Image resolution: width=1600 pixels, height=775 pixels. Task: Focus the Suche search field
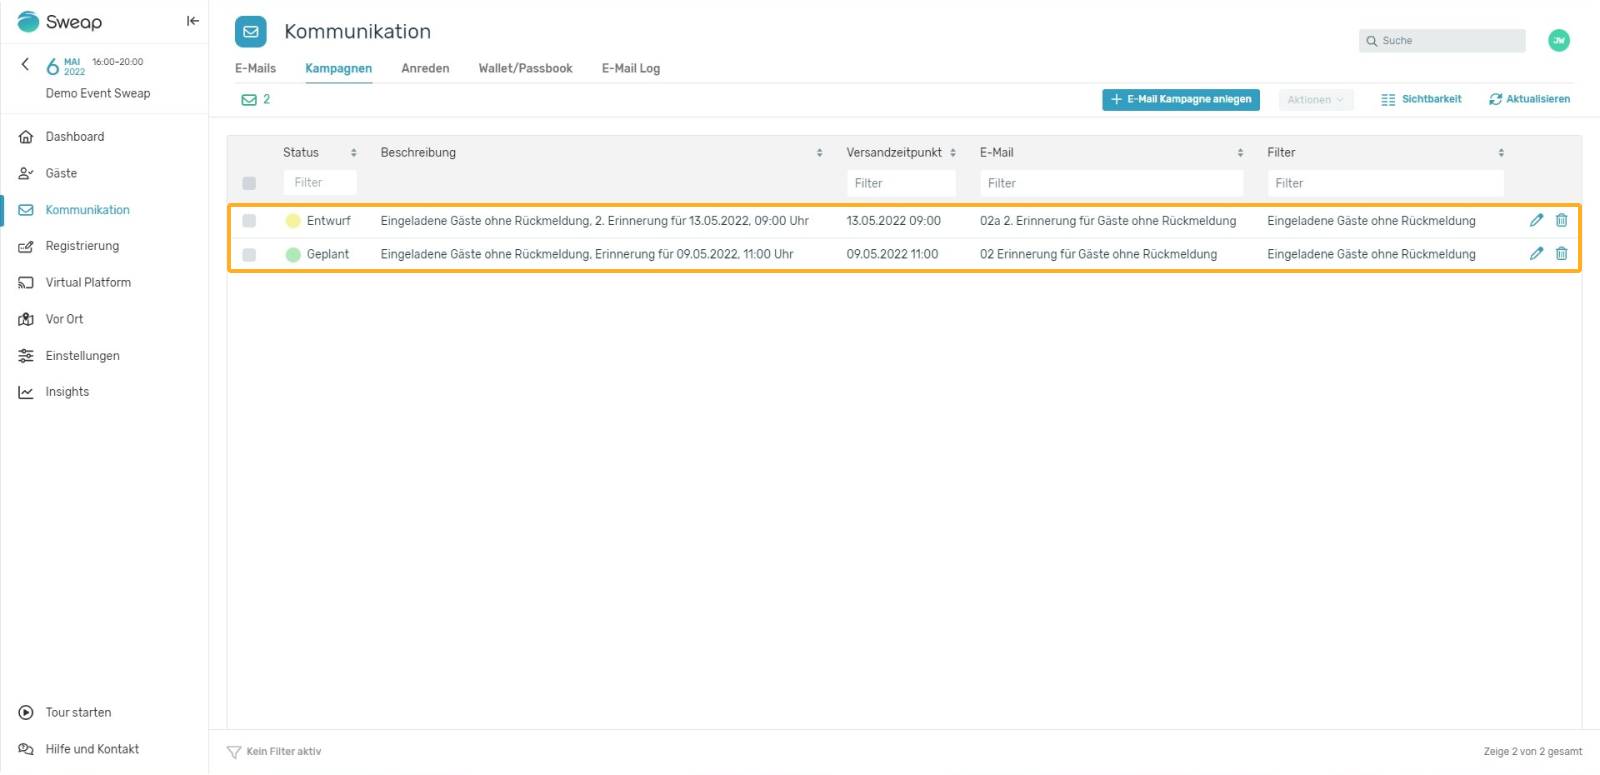tap(1442, 41)
